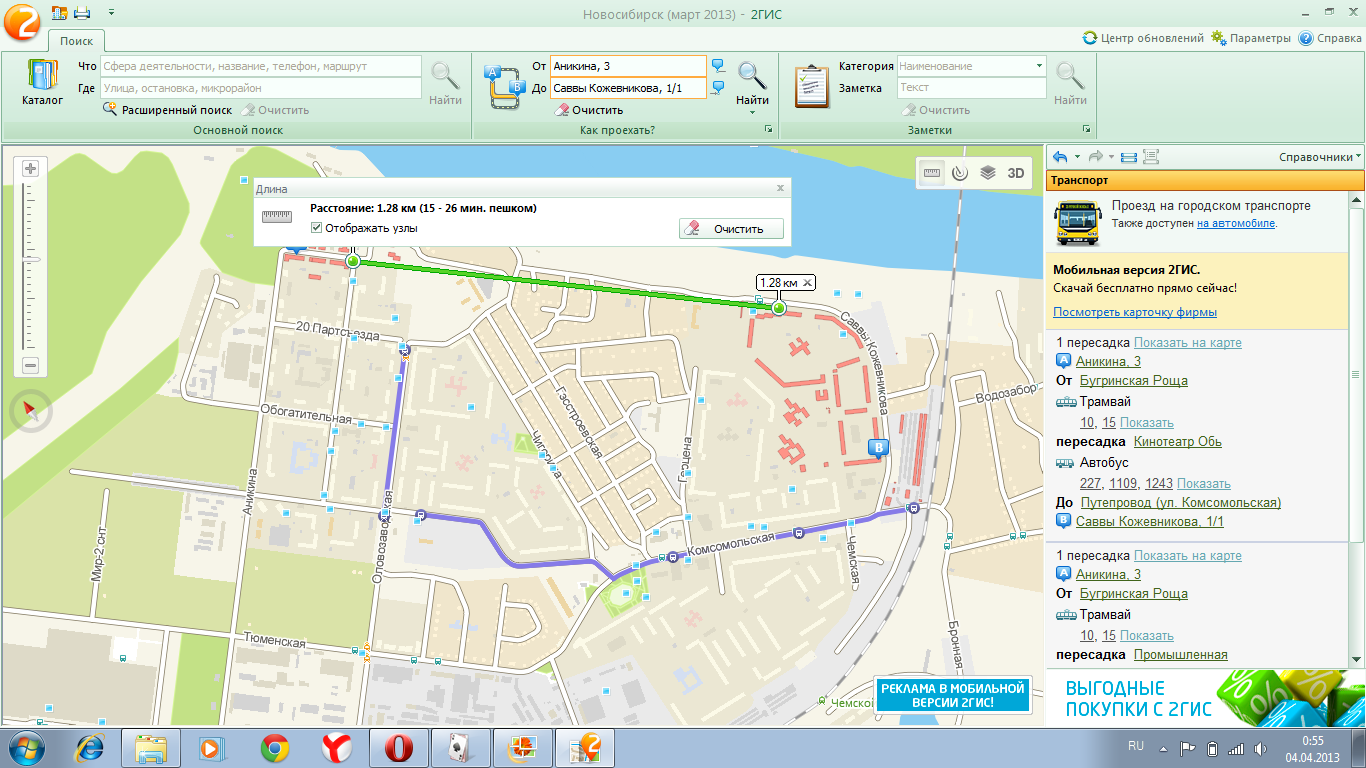
Task: Switch to the Поиск ribbon tab
Action: (x=76, y=41)
